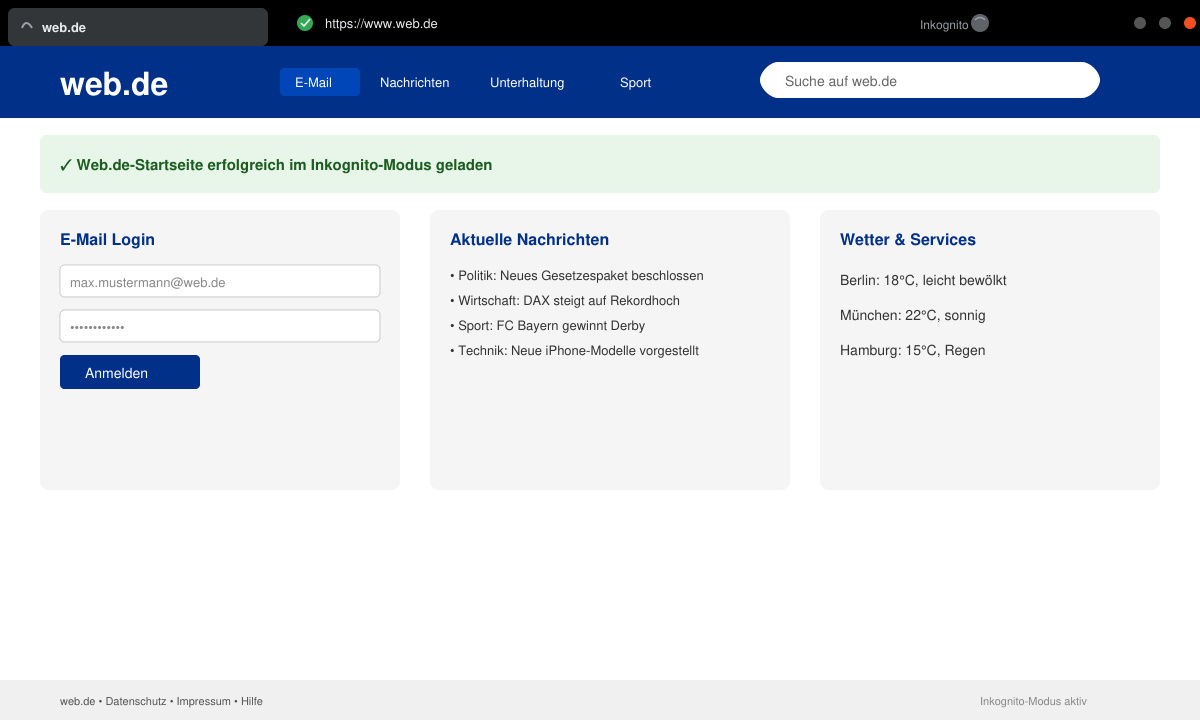
Task: Click the Aktuelle Nachrichten heading
Action: point(529,239)
